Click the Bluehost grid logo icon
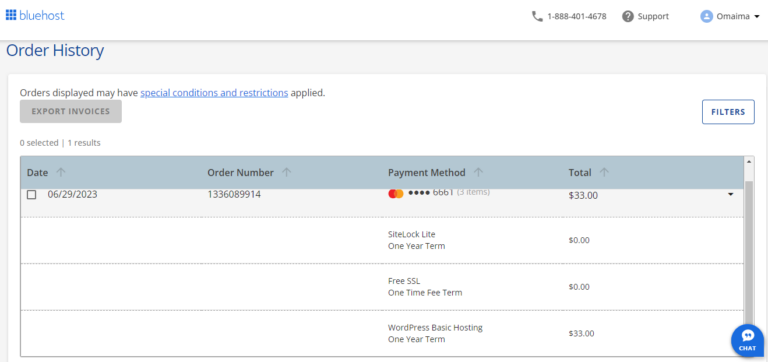768x362 pixels. click(x=11, y=15)
